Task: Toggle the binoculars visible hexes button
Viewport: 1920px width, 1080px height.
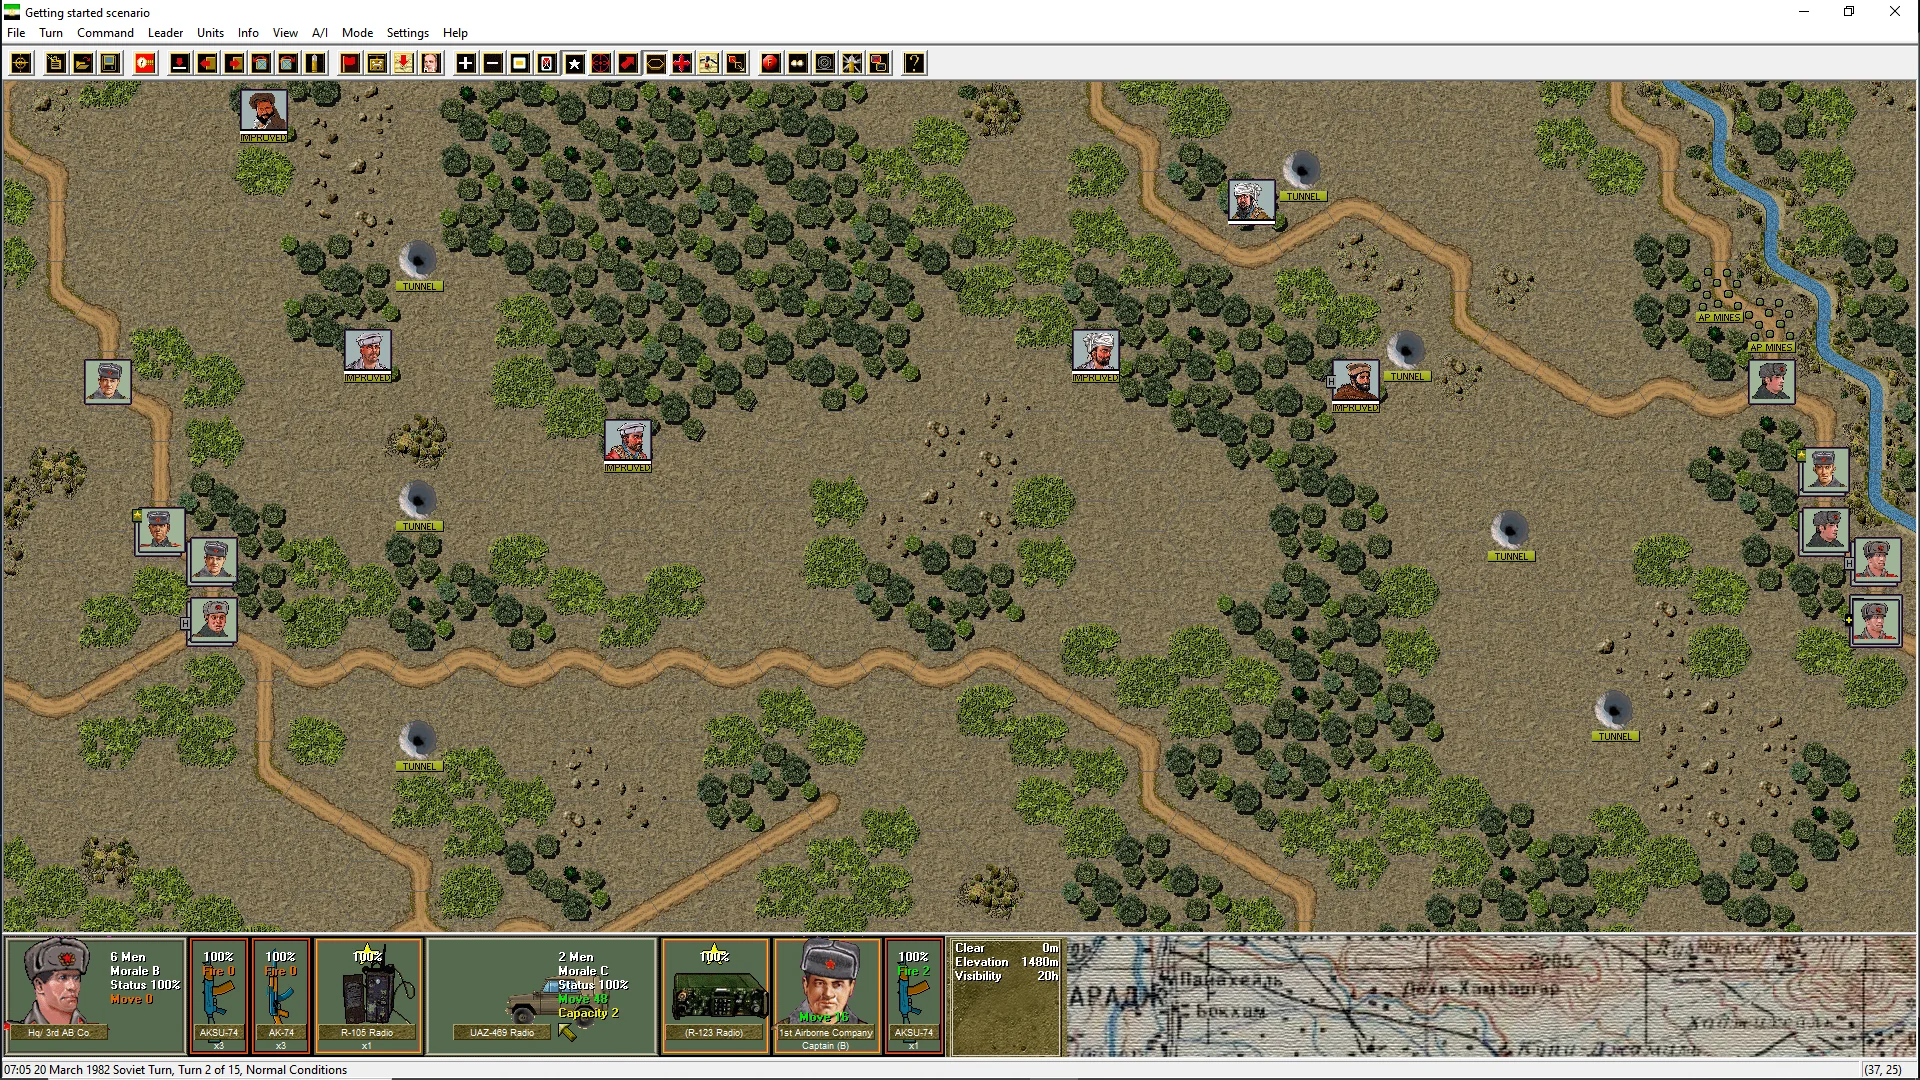Action: point(797,64)
